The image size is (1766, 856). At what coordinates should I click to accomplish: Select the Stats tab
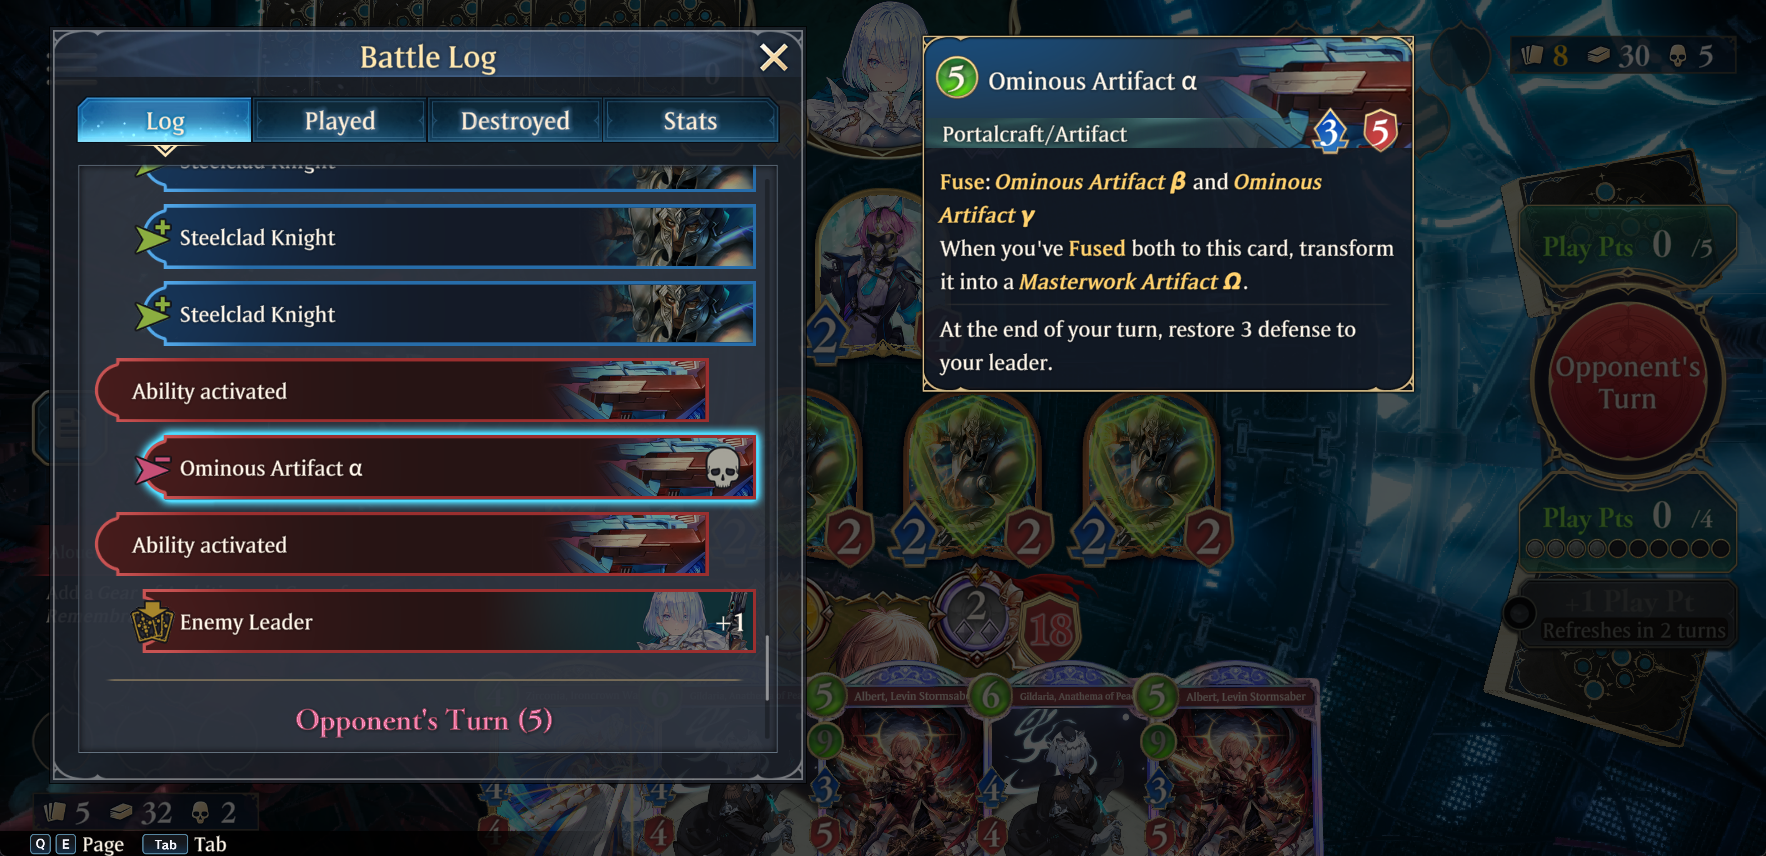690,121
